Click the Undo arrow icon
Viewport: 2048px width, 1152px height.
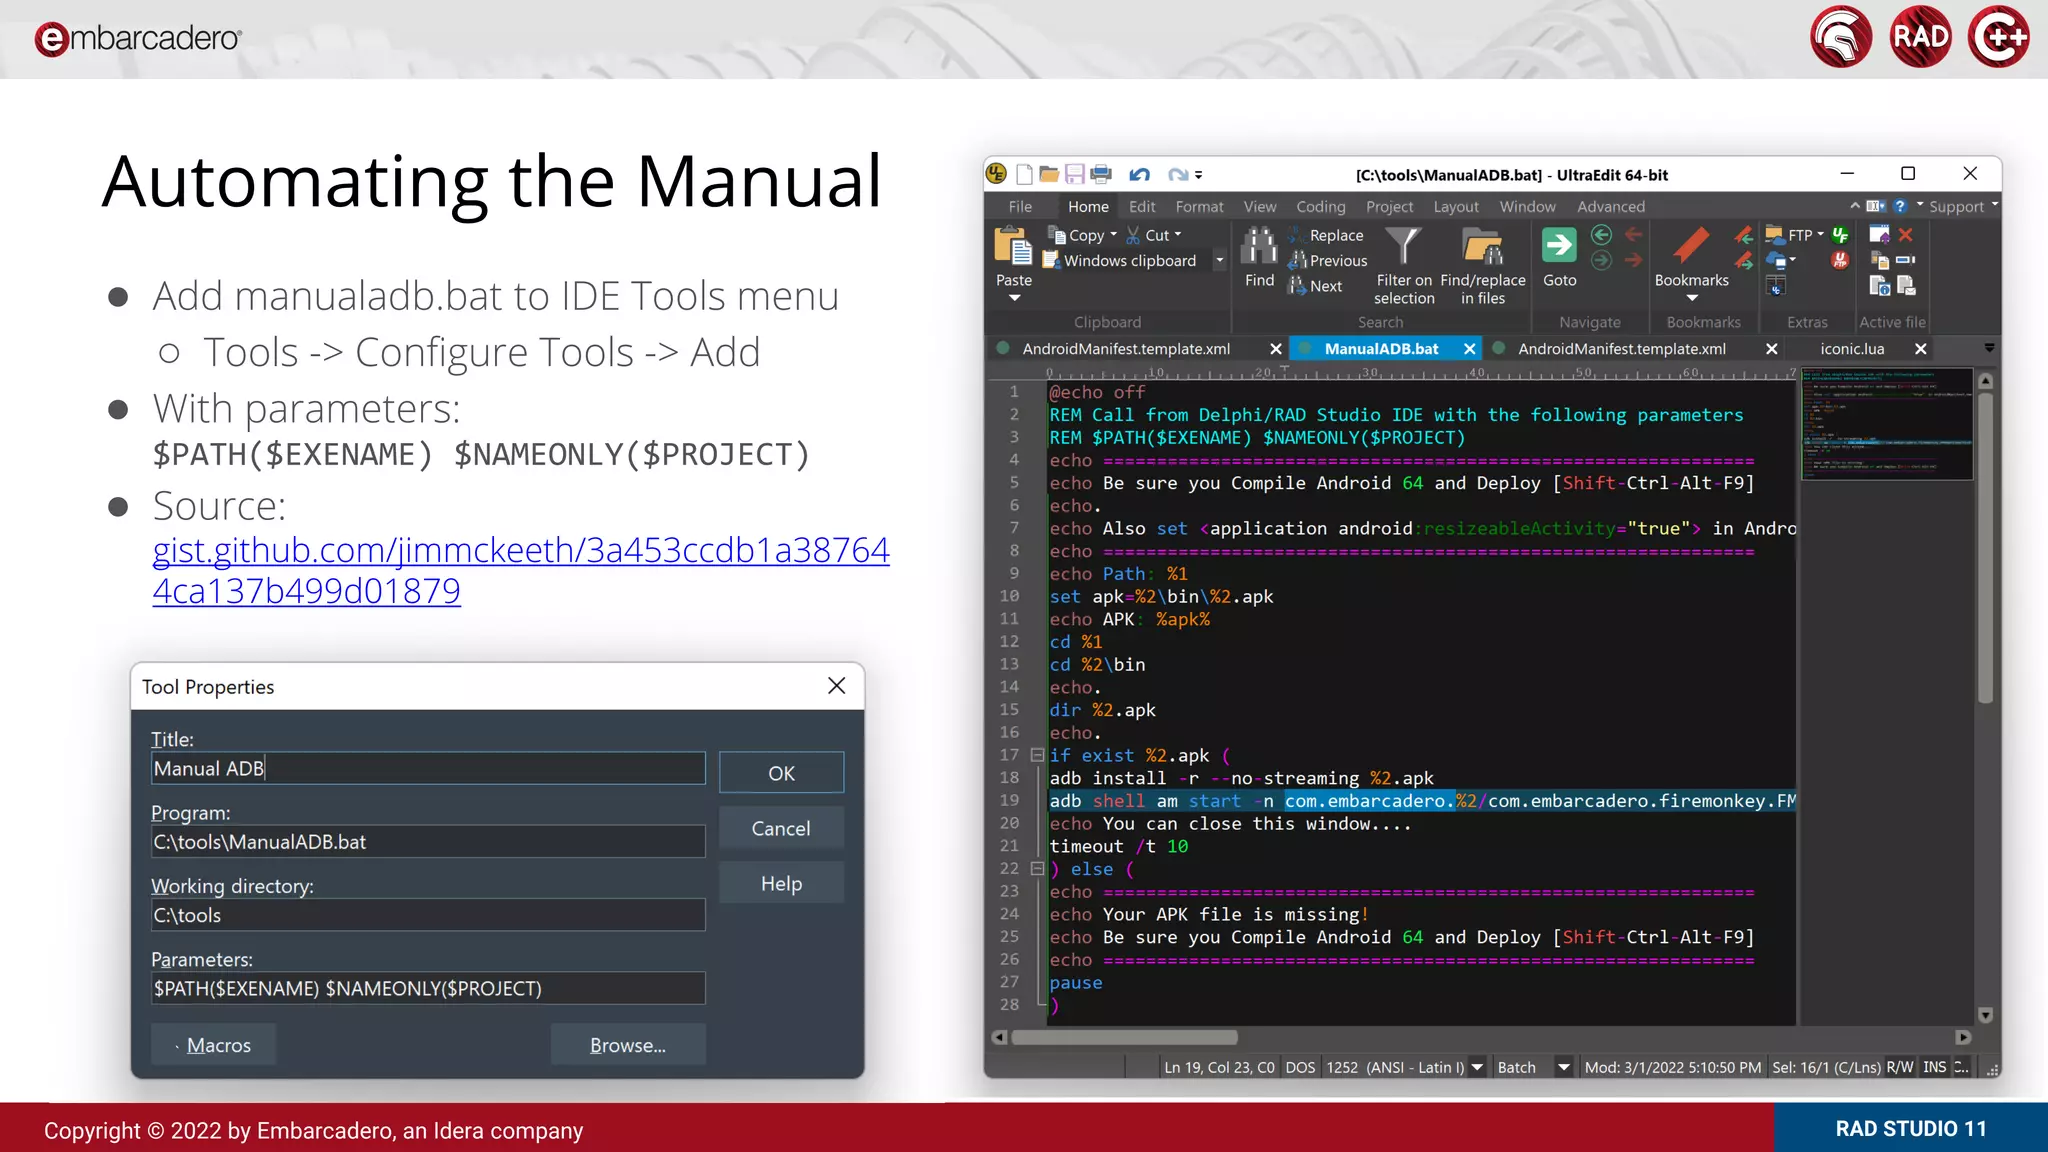tap(1139, 175)
